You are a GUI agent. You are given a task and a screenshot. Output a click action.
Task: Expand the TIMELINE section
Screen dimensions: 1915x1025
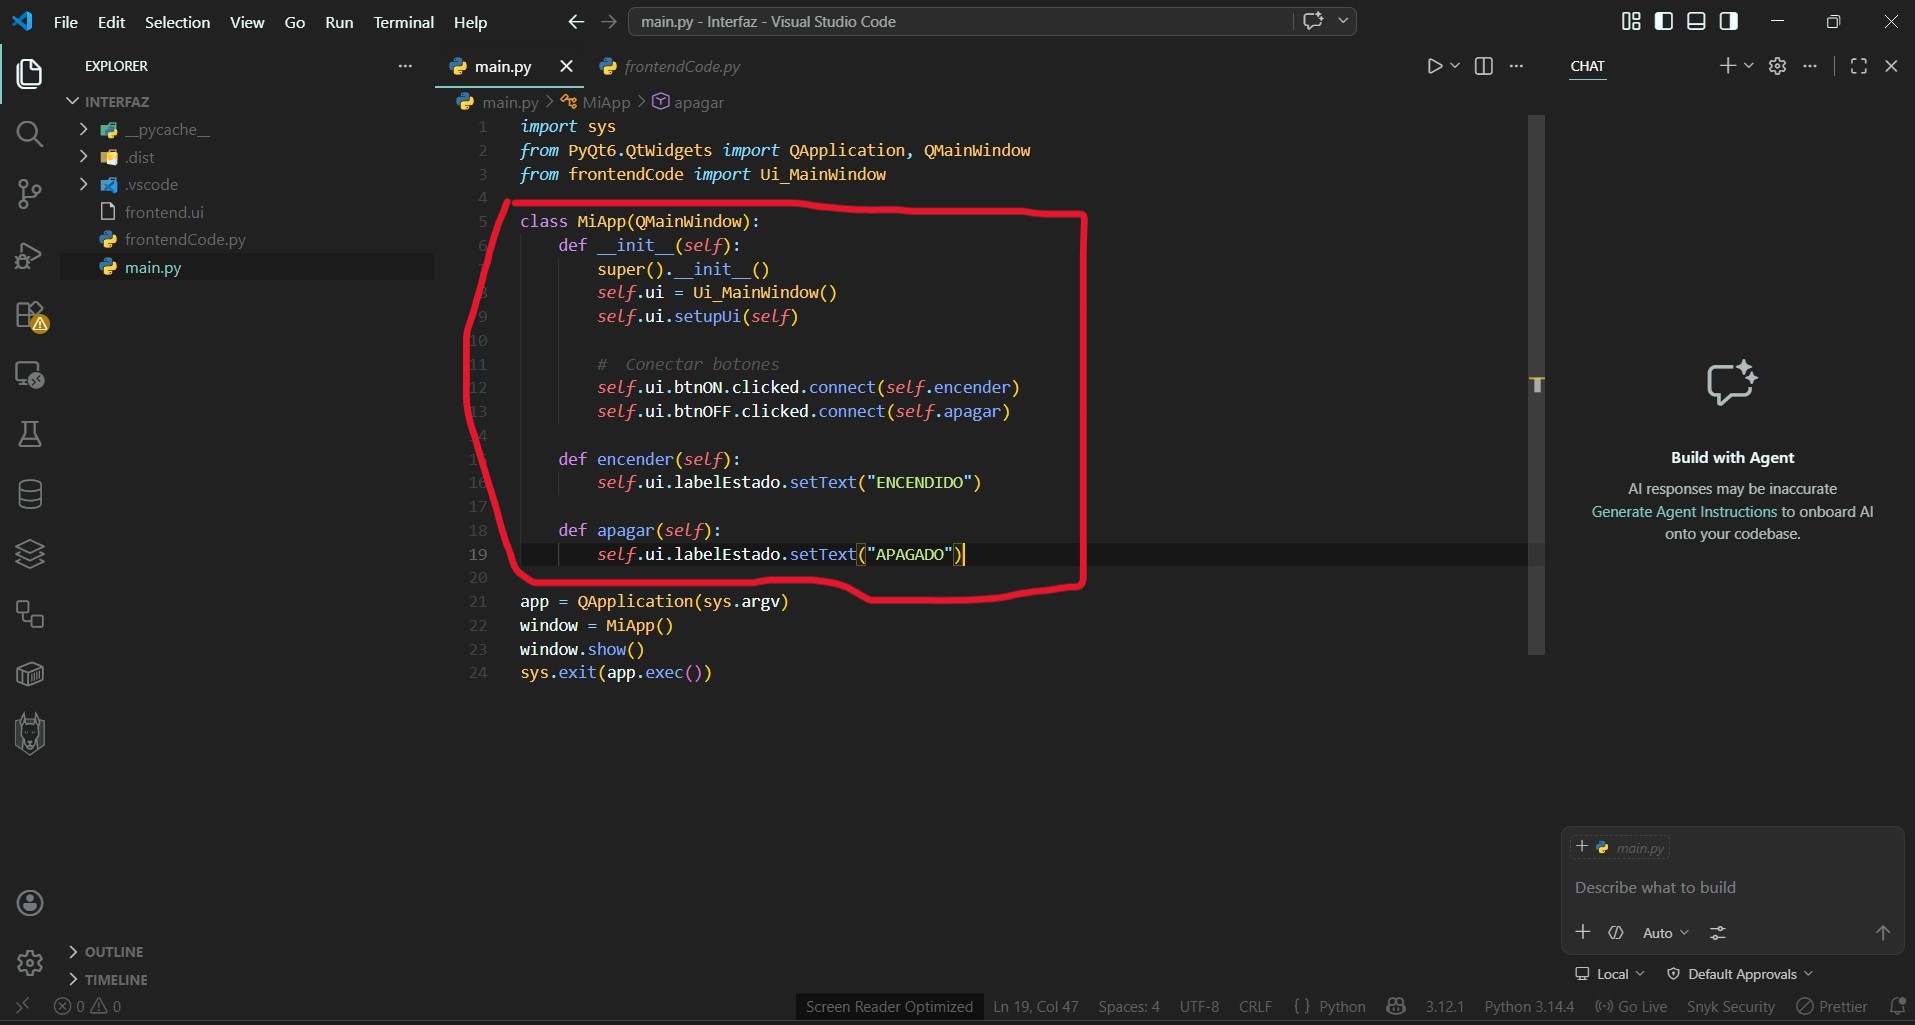(107, 980)
